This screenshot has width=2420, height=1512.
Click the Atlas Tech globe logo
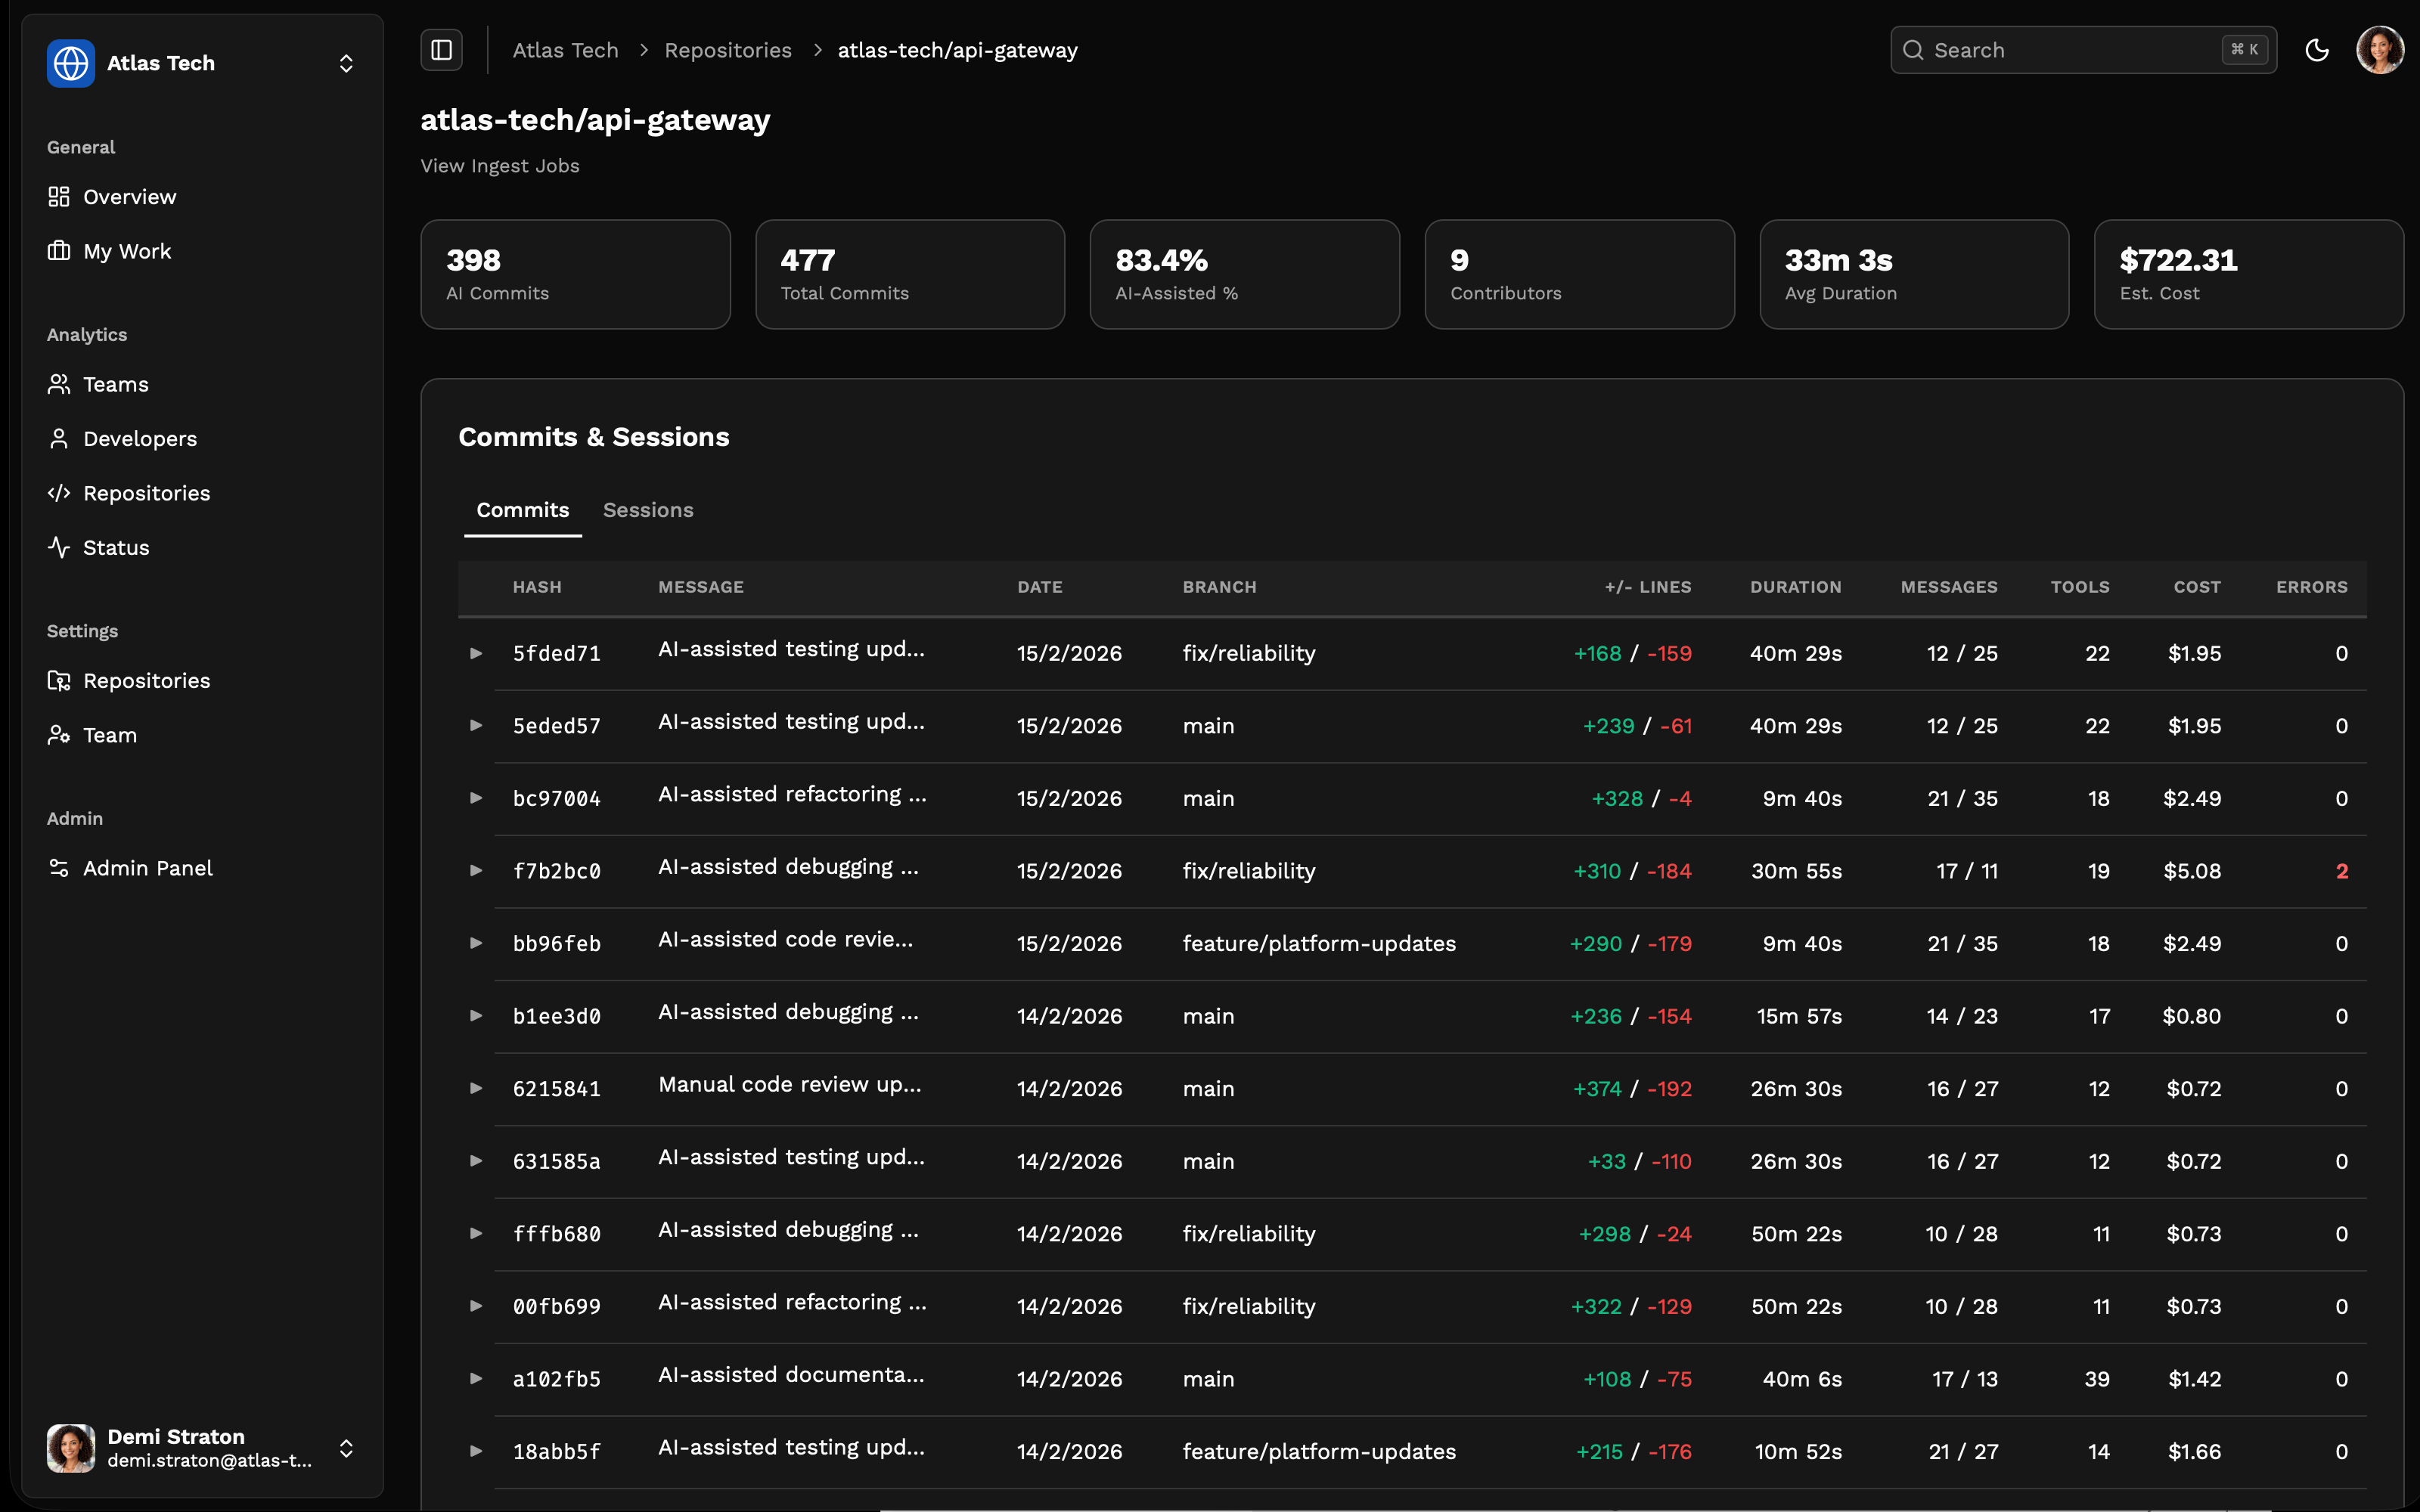tap(70, 63)
